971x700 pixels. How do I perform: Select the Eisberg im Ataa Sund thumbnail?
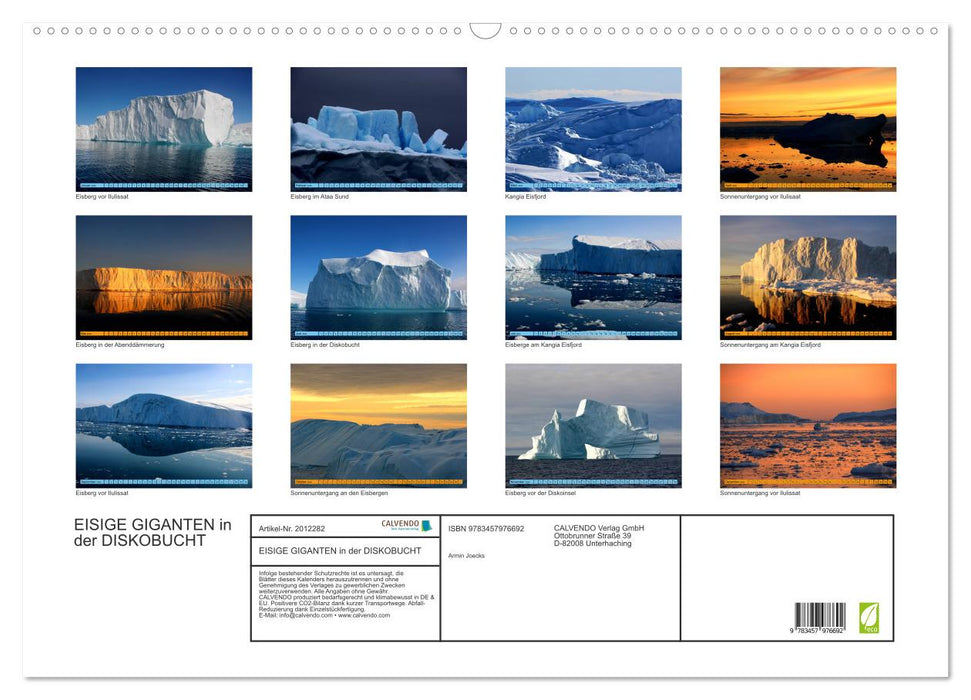[x=378, y=127]
